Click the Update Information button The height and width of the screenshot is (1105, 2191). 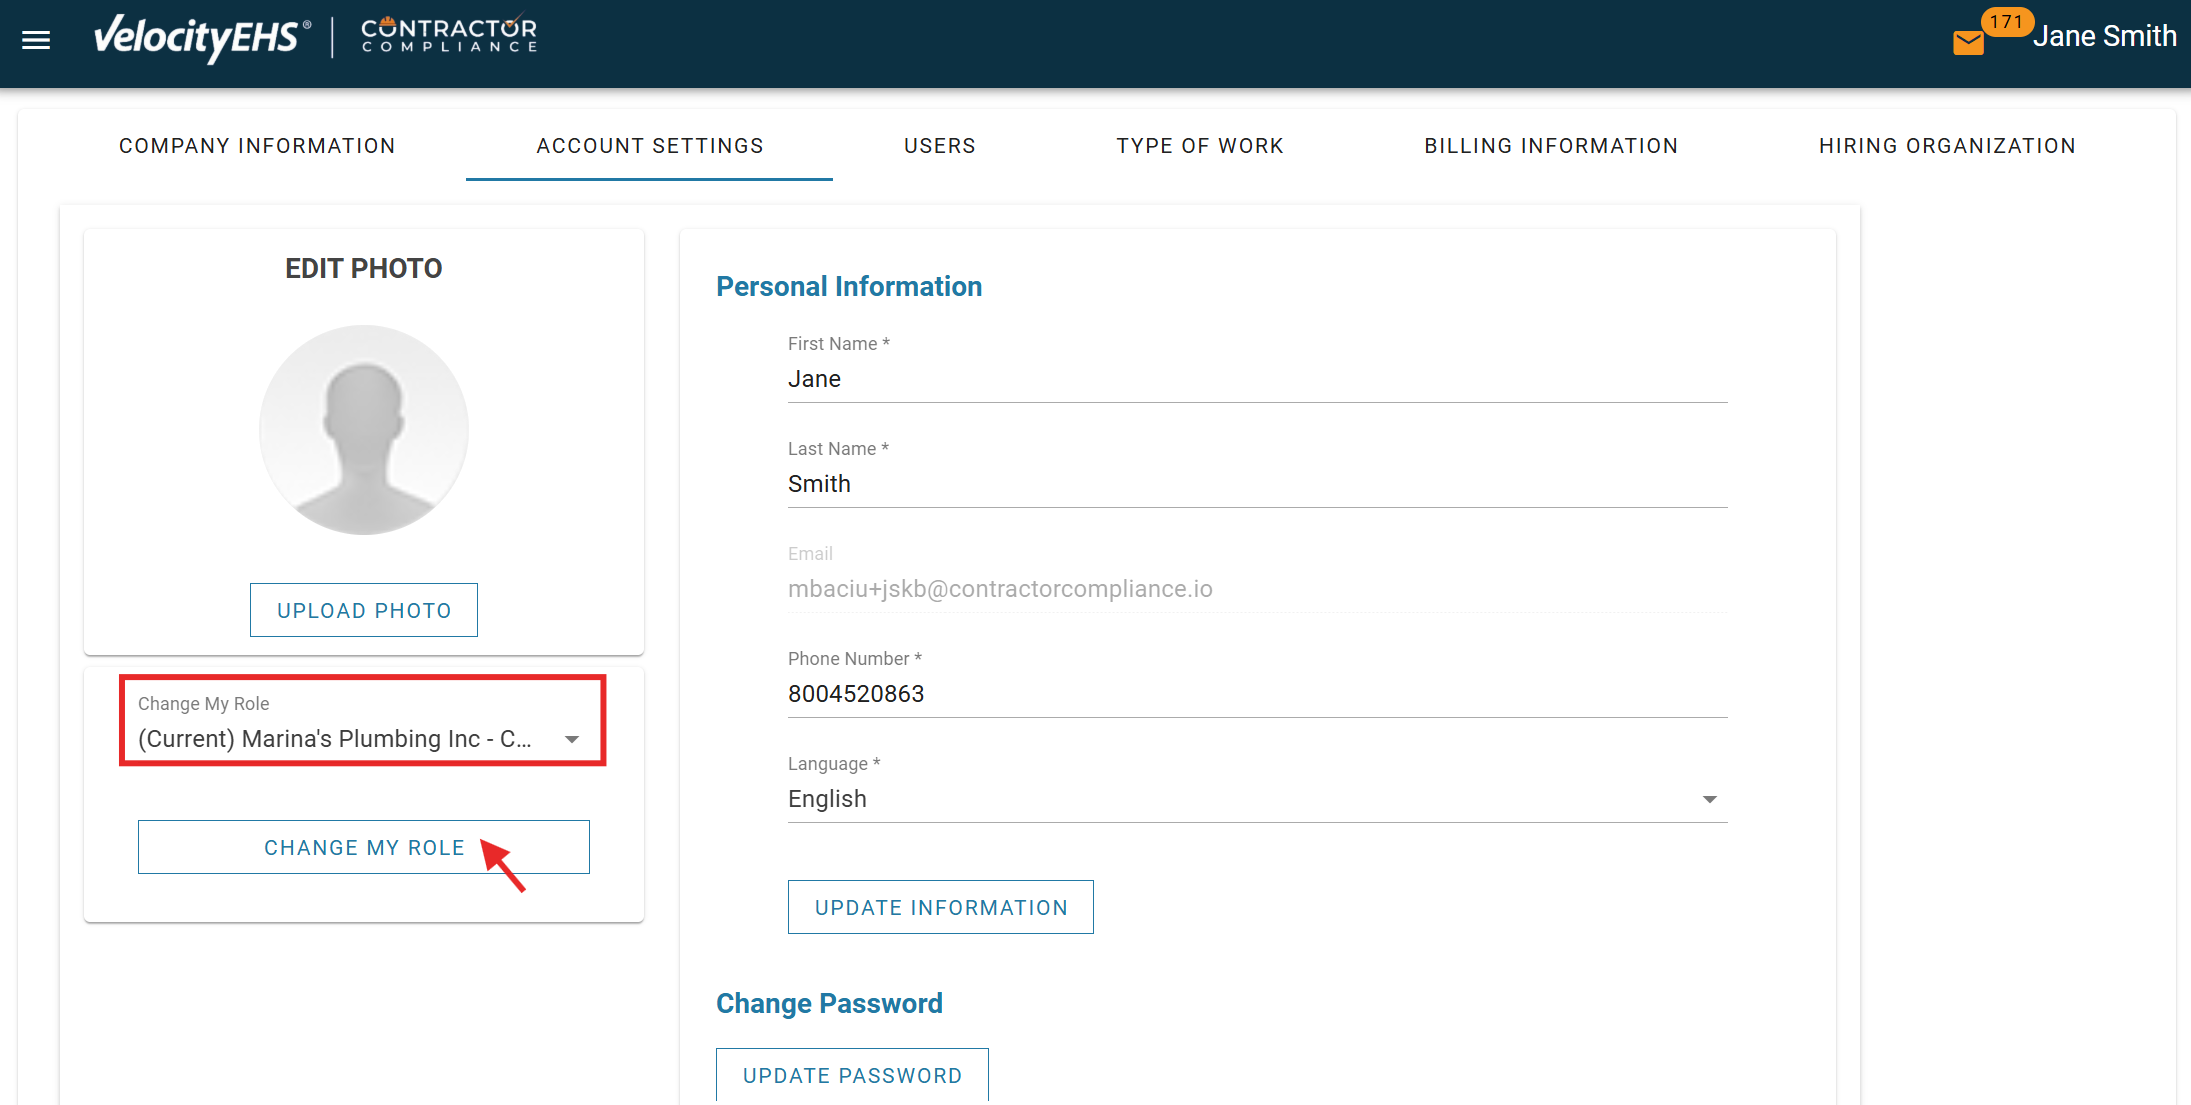point(941,907)
